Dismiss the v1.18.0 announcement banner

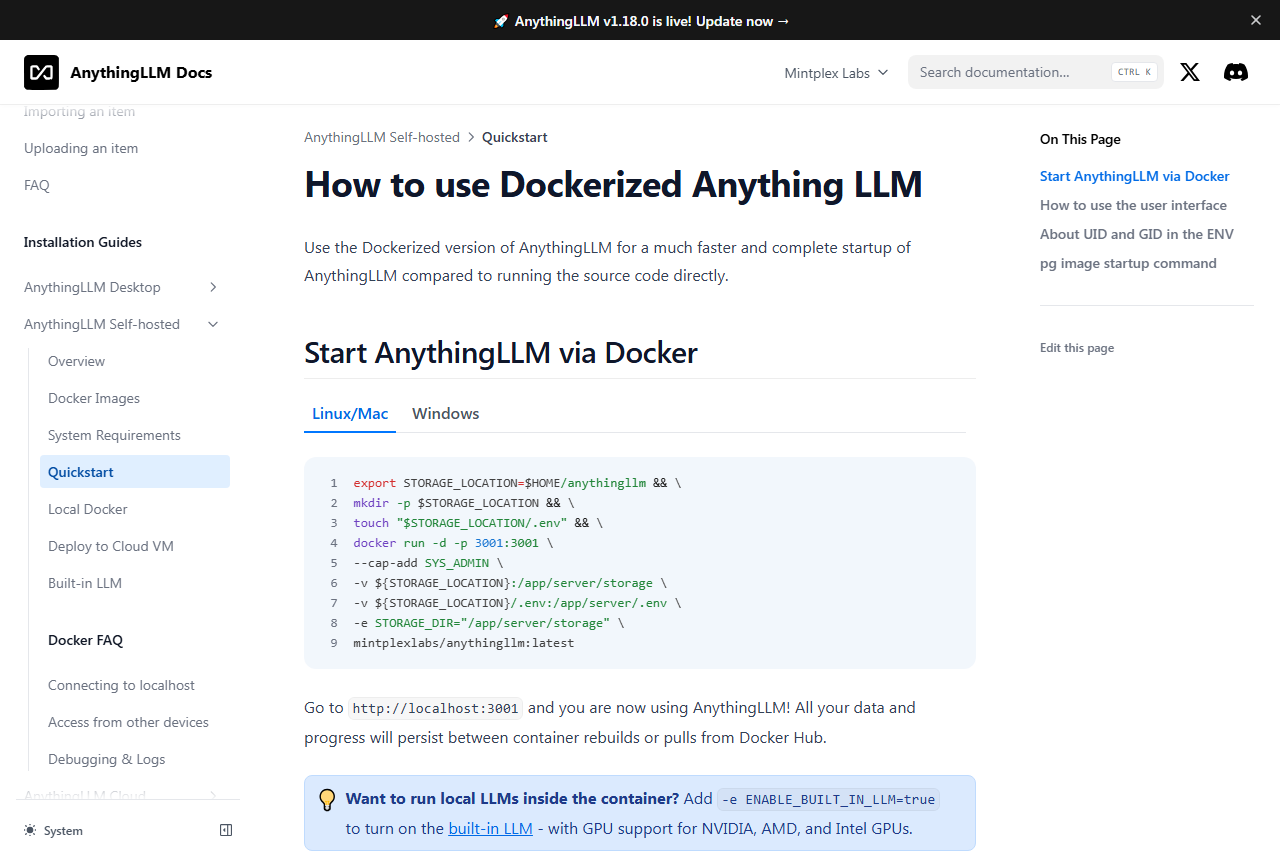tap(1256, 20)
